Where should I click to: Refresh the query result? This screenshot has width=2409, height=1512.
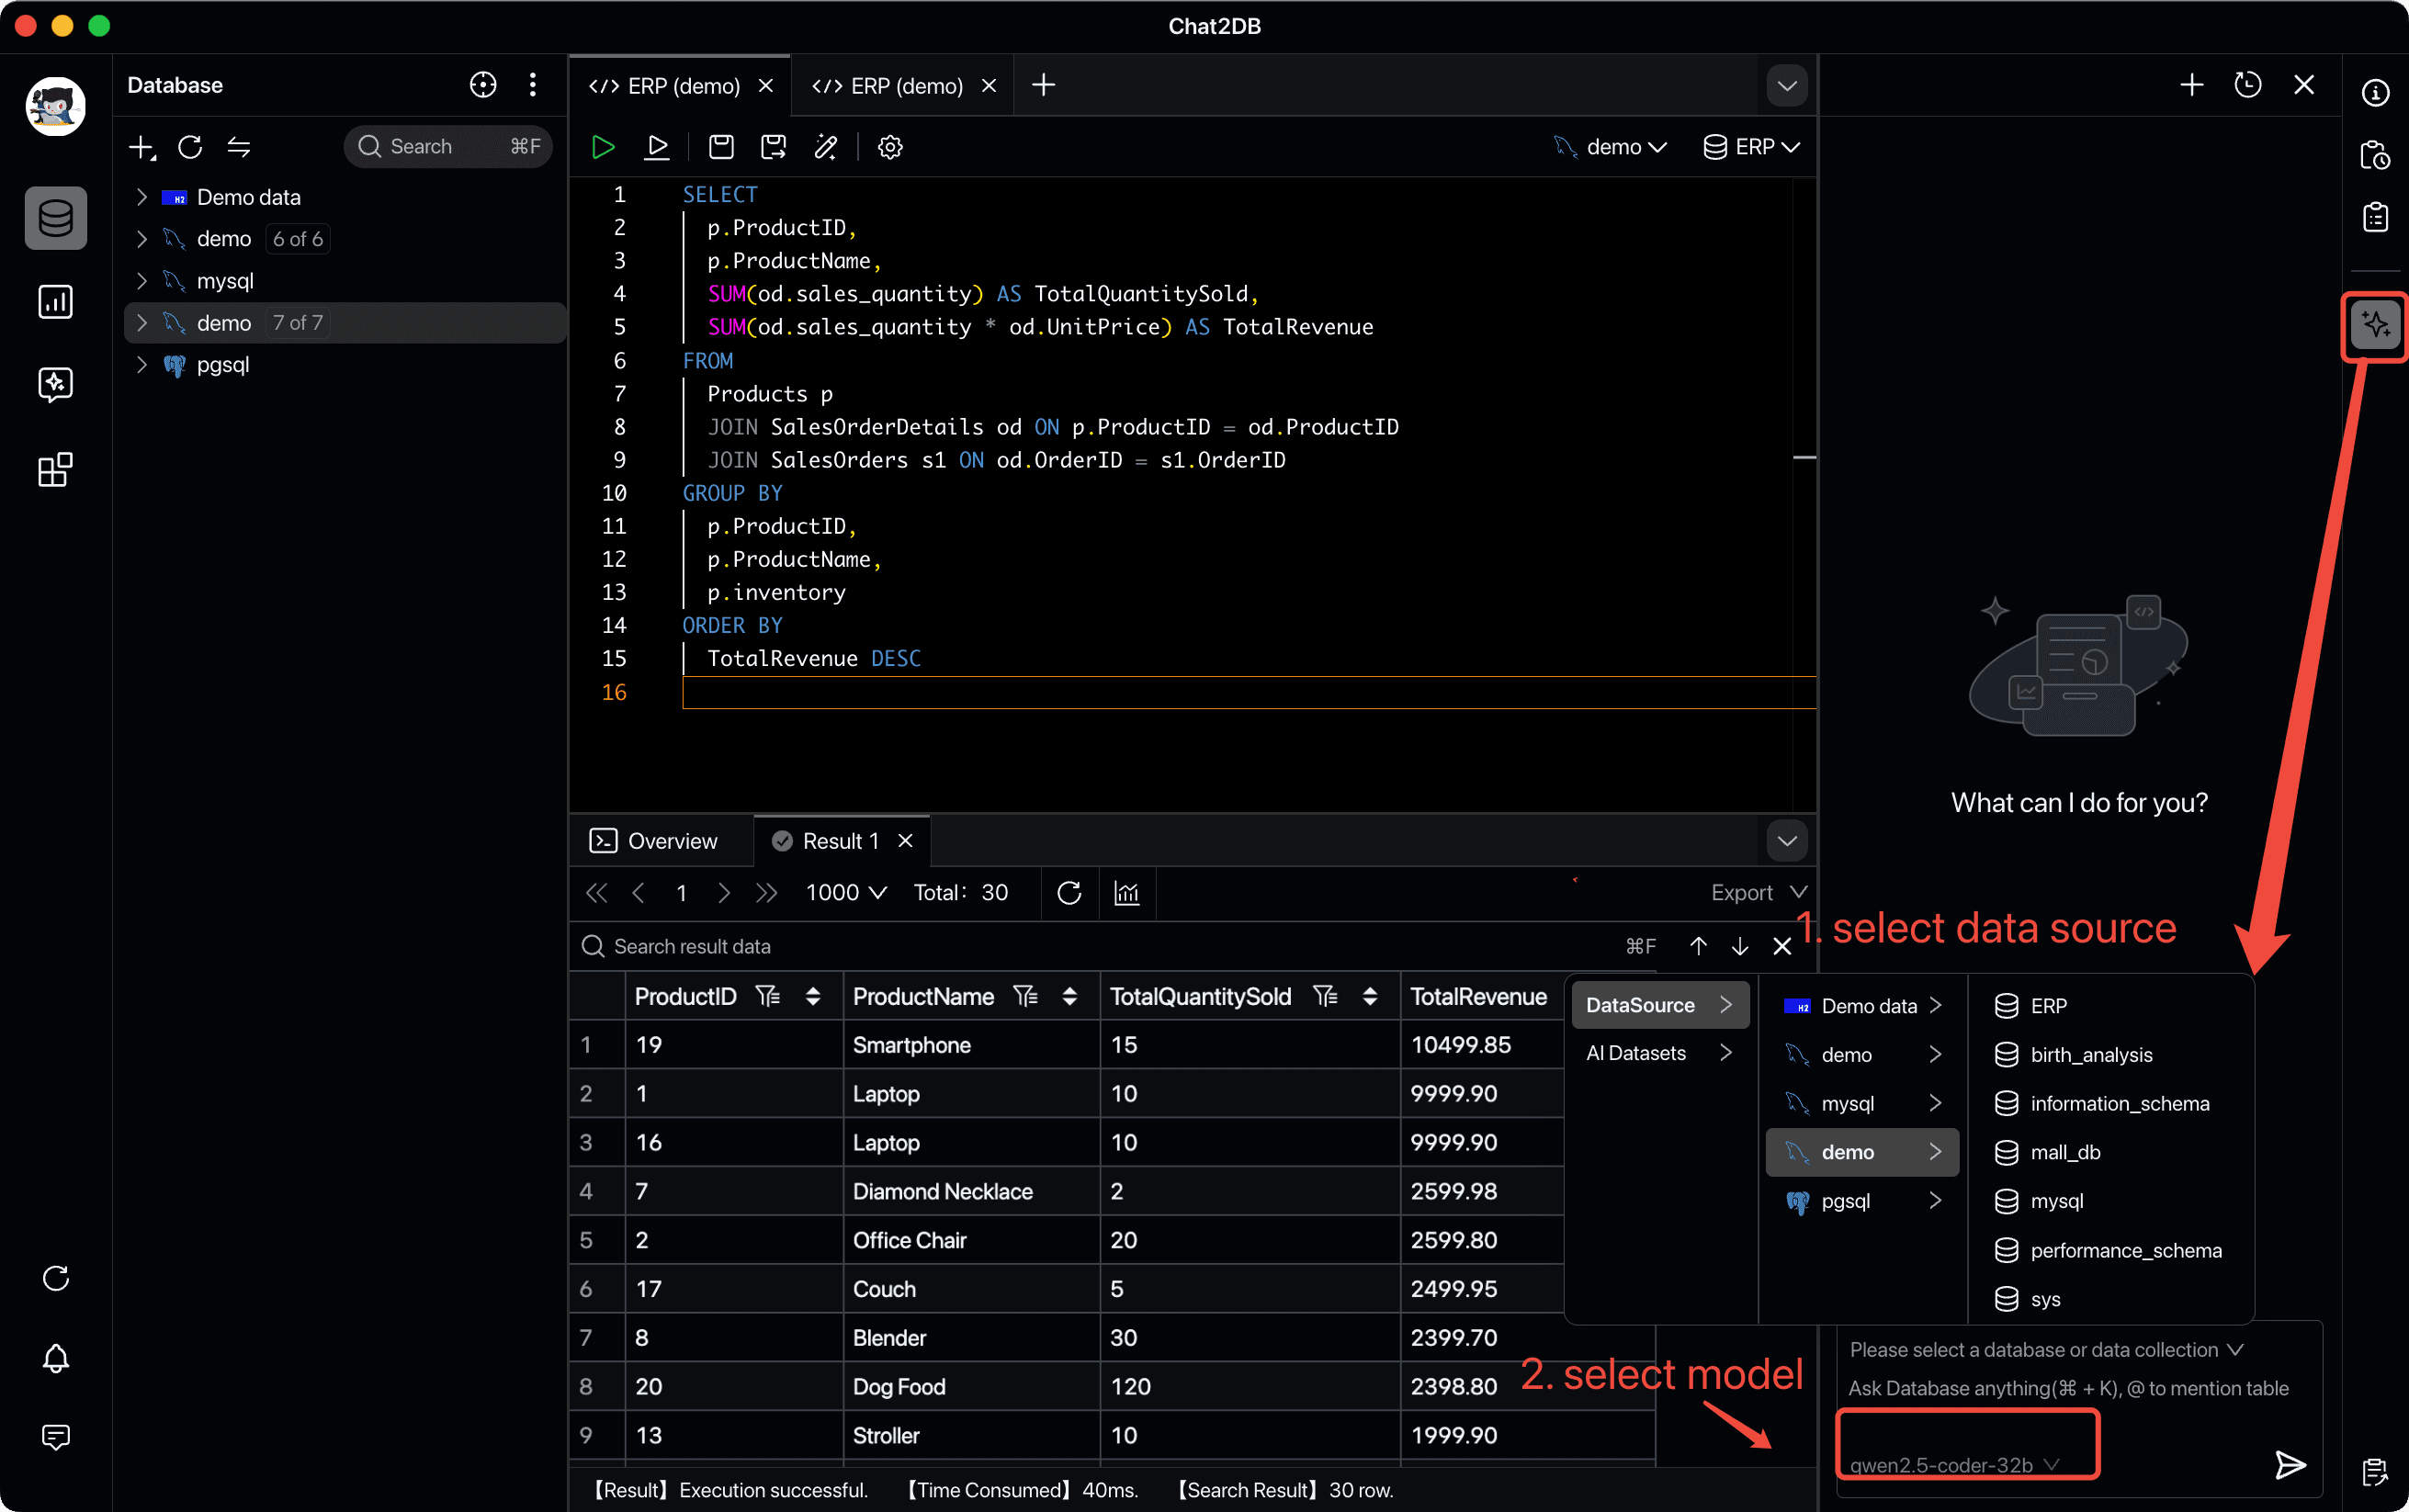[x=1069, y=892]
